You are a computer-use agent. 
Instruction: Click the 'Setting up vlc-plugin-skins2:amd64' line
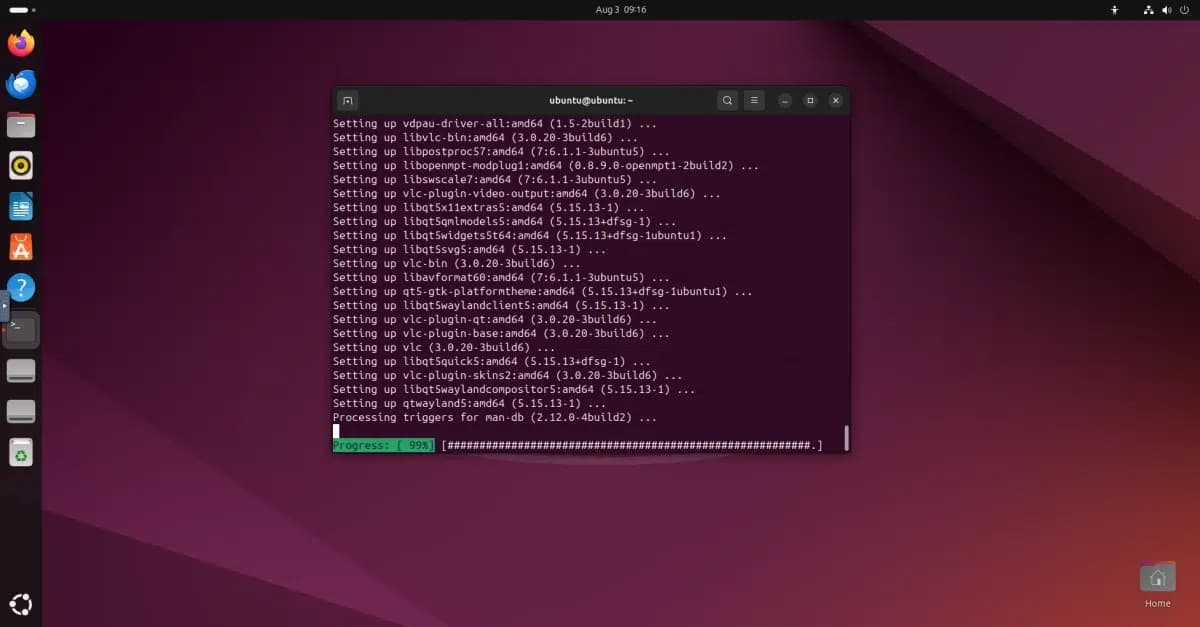pos(508,375)
